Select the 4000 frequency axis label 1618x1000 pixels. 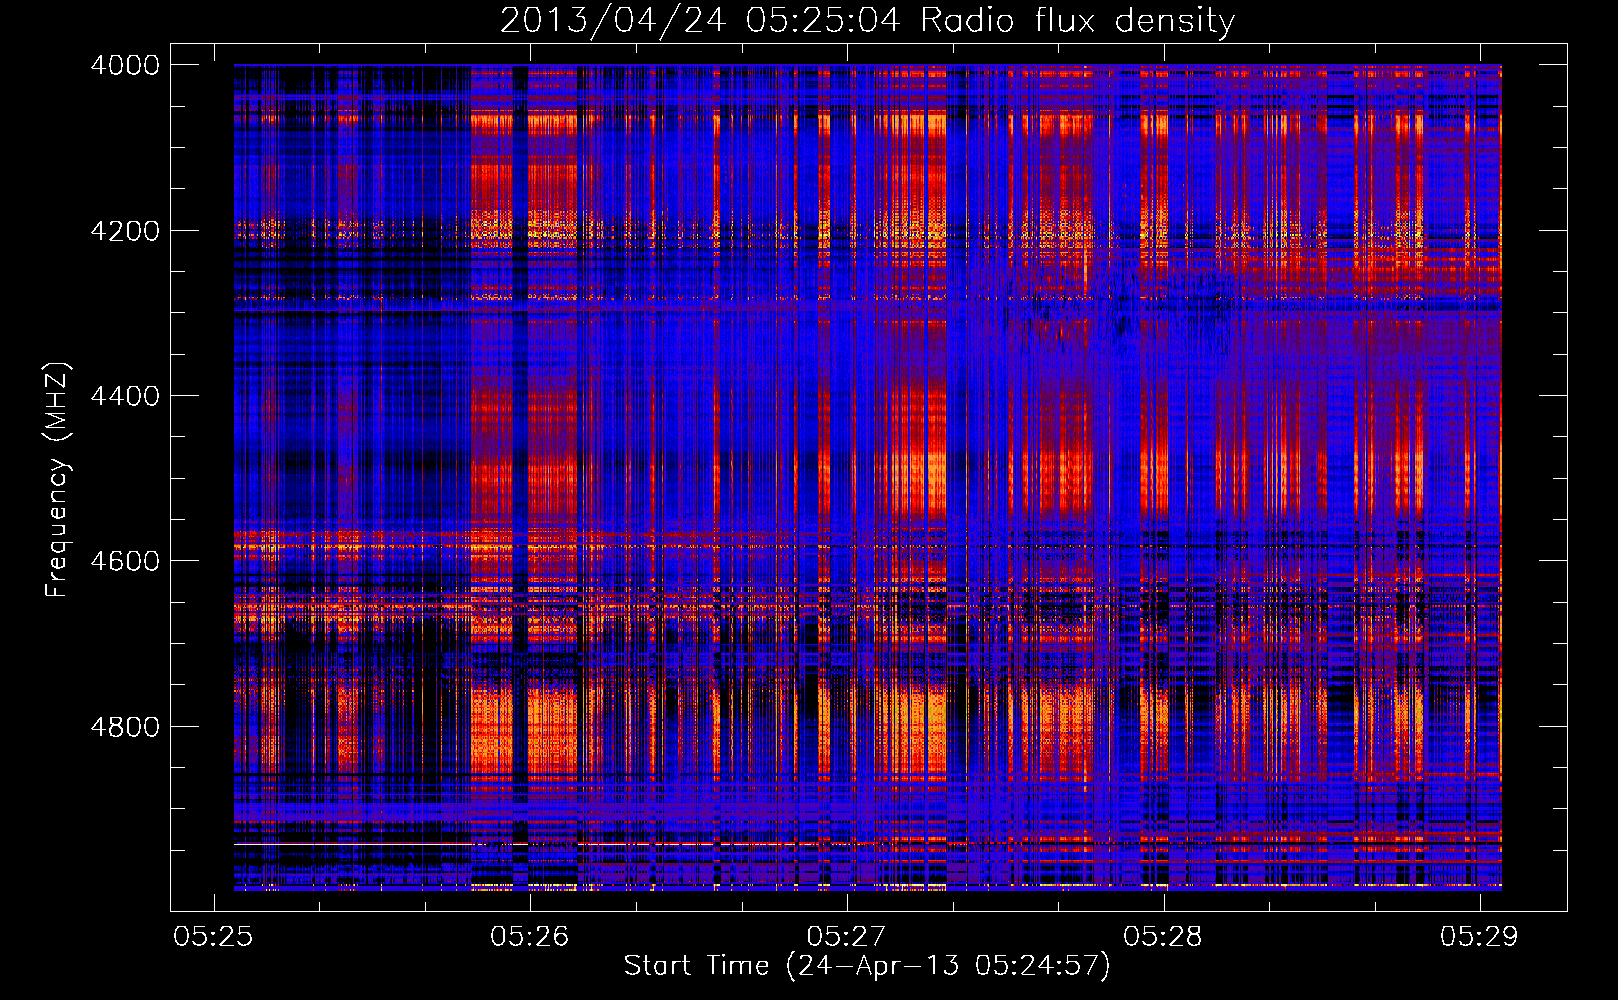coord(125,65)
